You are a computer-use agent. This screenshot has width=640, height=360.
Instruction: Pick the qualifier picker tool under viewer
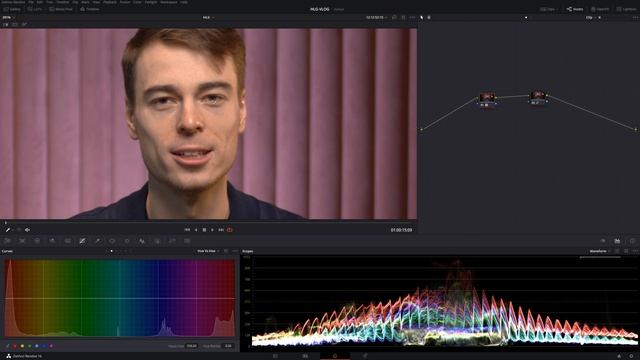[8, 230]
